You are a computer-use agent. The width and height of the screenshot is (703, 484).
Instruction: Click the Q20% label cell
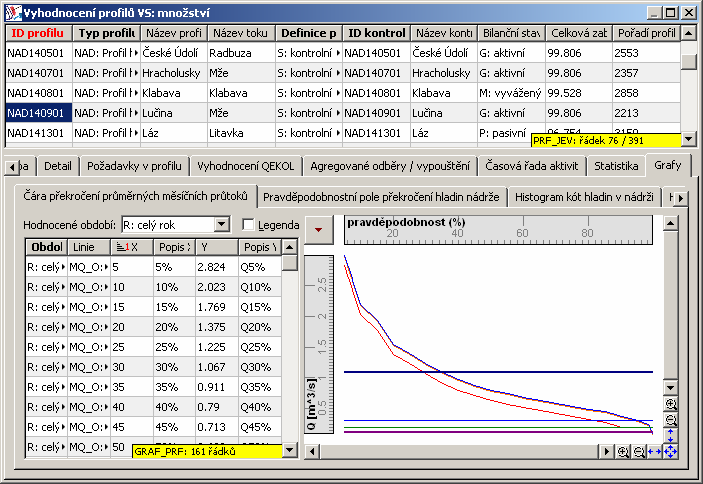pyautogui.click(x=260, y=327)
